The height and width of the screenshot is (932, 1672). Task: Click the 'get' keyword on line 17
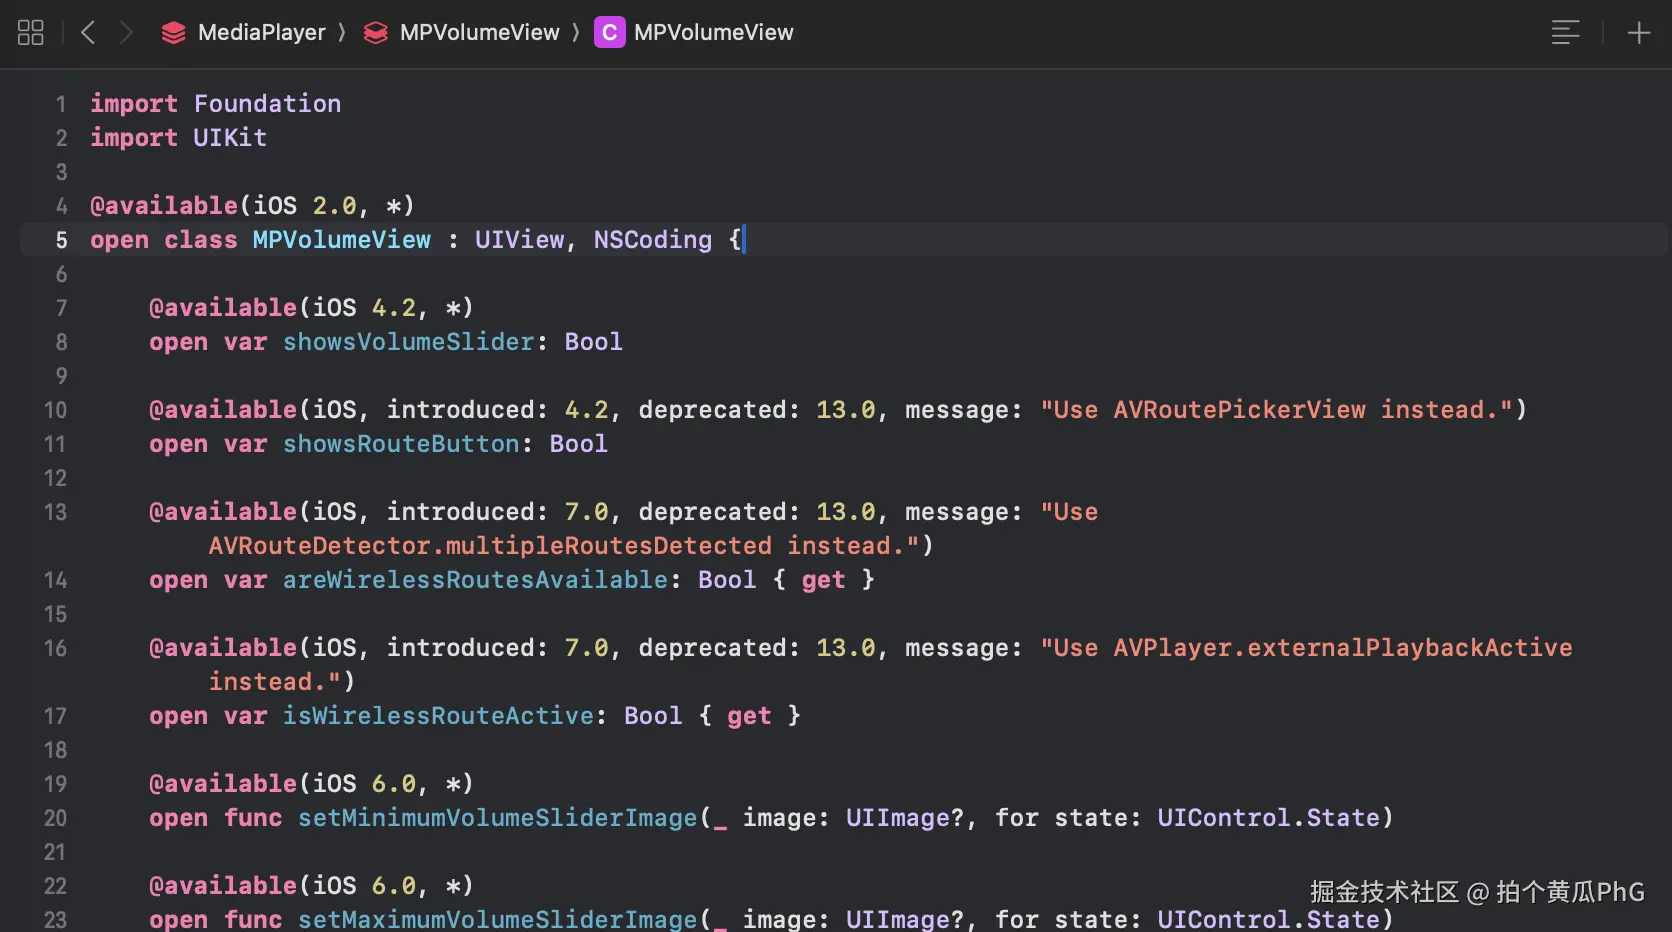[x=749, y=716]
